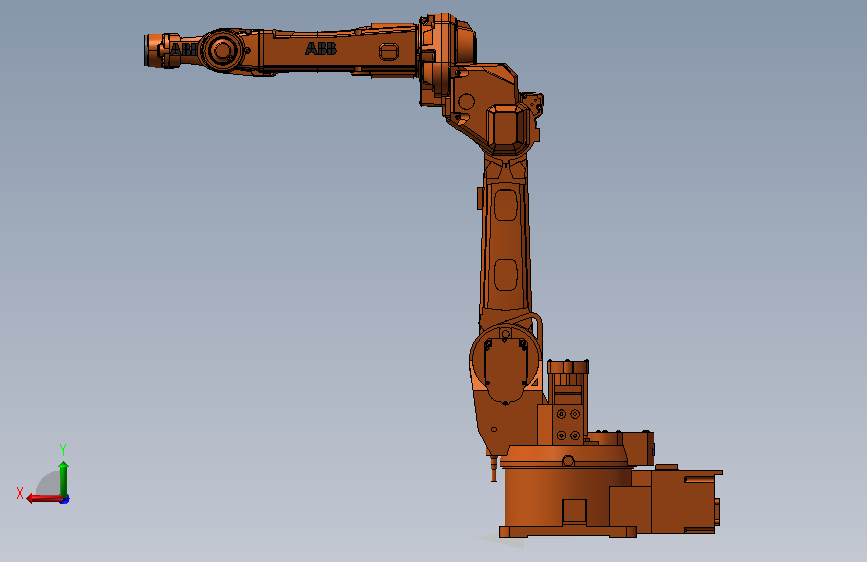Image resolution: width=867 pixels, height=562 pixels.
Task: Select the ABB logo on the upper arm
Action: [x=321, y=49]
